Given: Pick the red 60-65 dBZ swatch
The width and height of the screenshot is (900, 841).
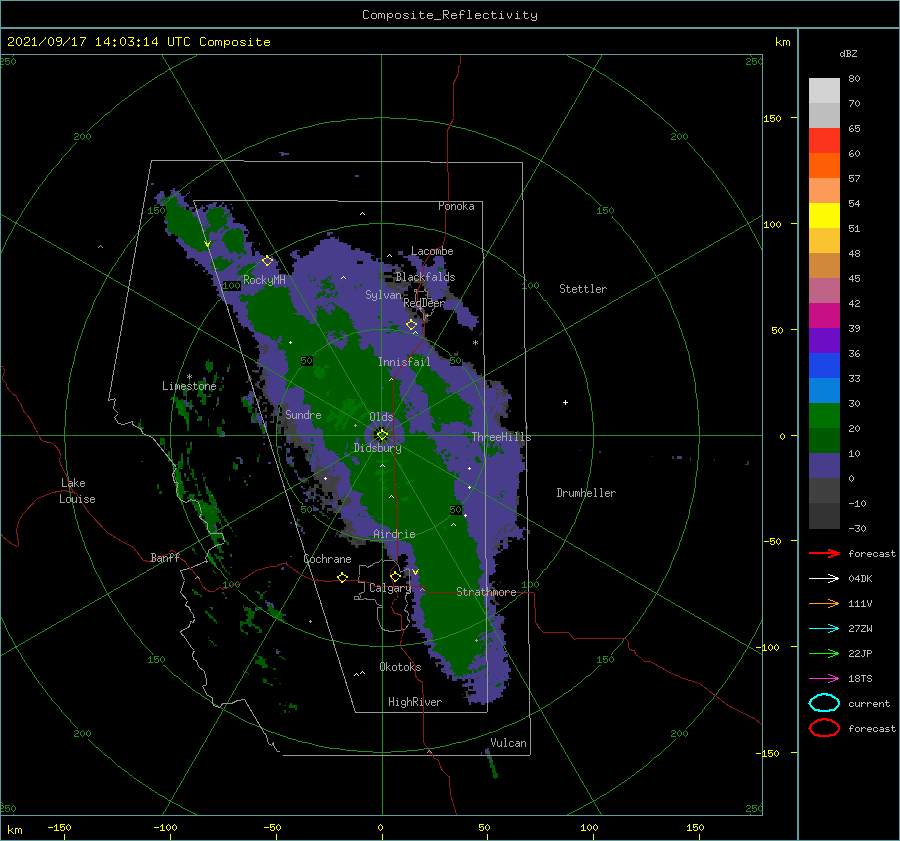Looking at the screenshot, I should 824,140.
